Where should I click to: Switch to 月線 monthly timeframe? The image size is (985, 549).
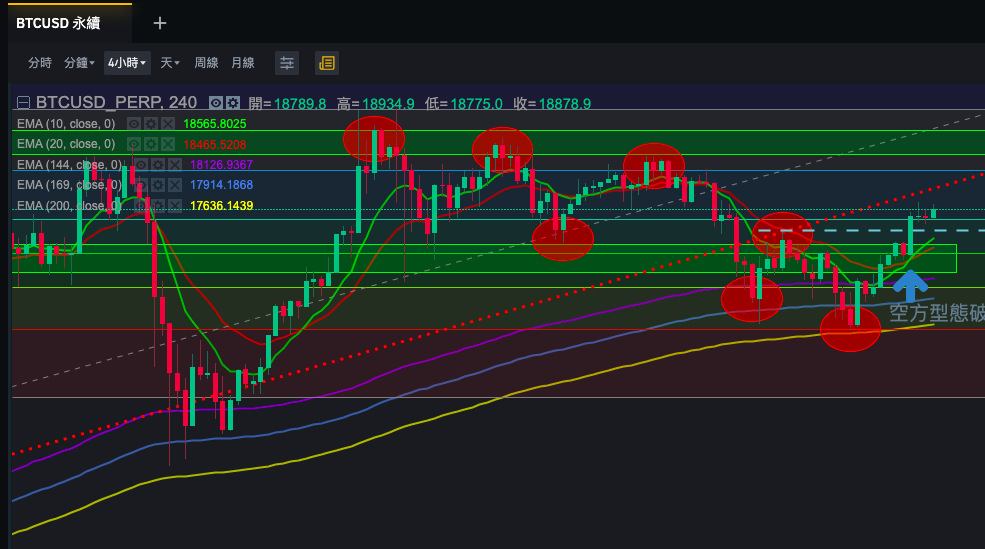[243, 63]
